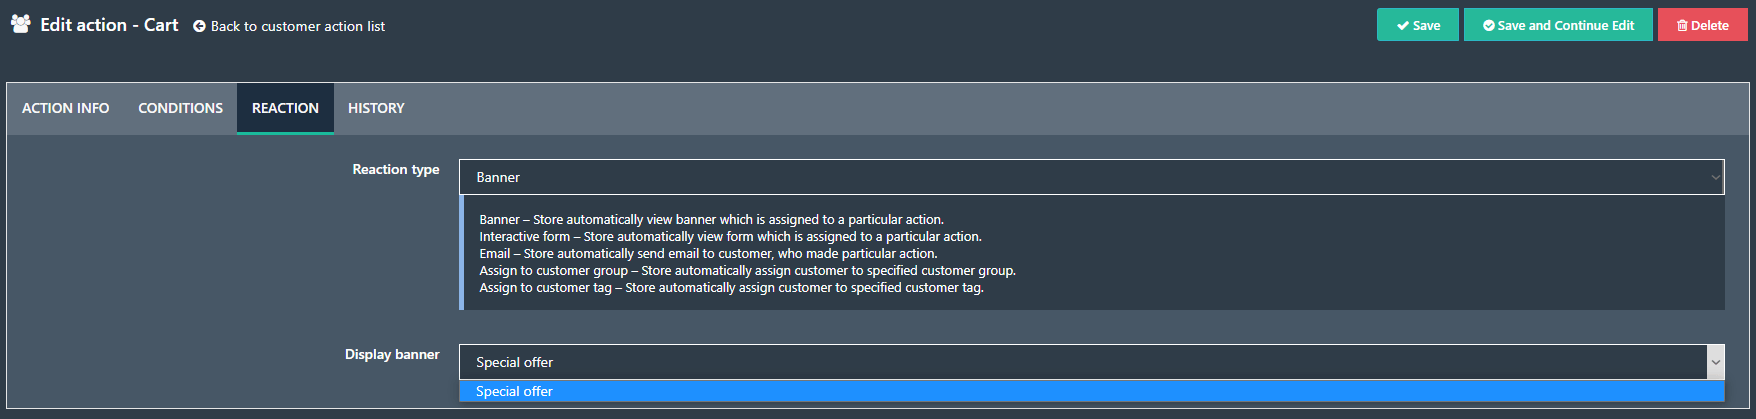Delete this Cart action
1756x419 pixels.
pyautogui.click(x=1702, y=25)
